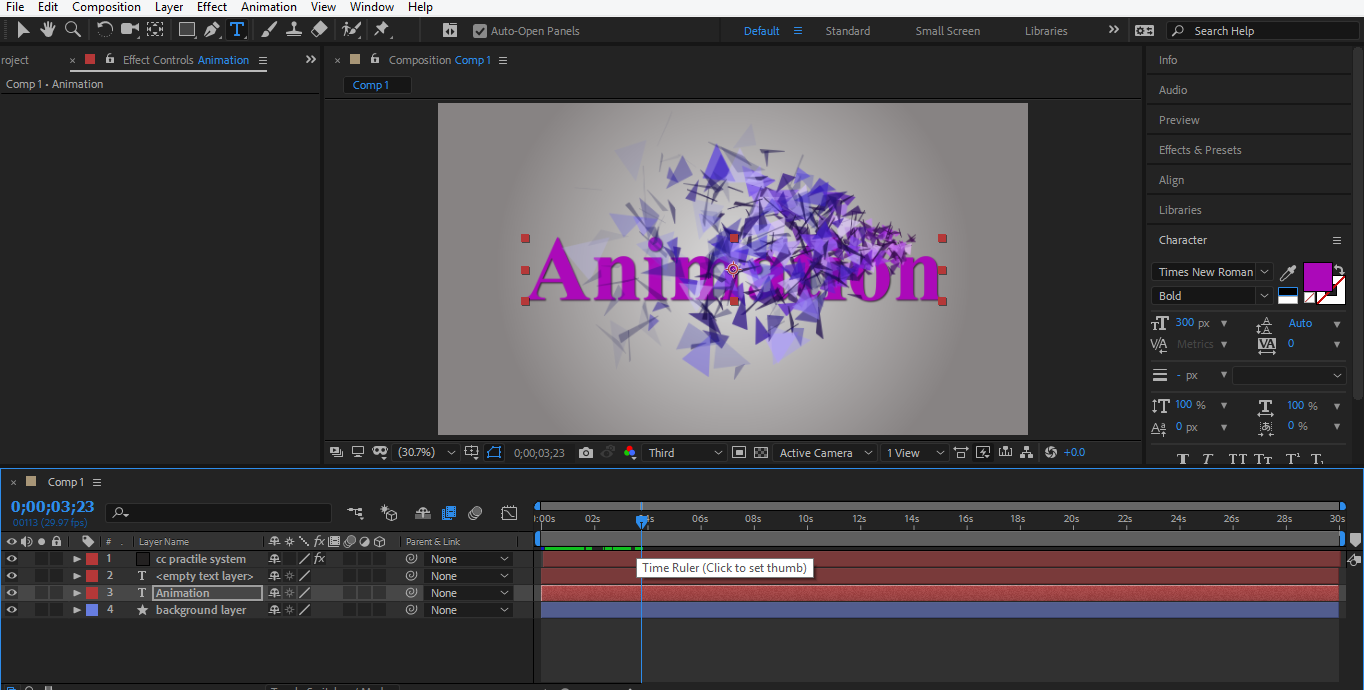Select the Rotation tool
Image resolution: width=1364 pixels, height=690 pixels.
pos(104,30)
